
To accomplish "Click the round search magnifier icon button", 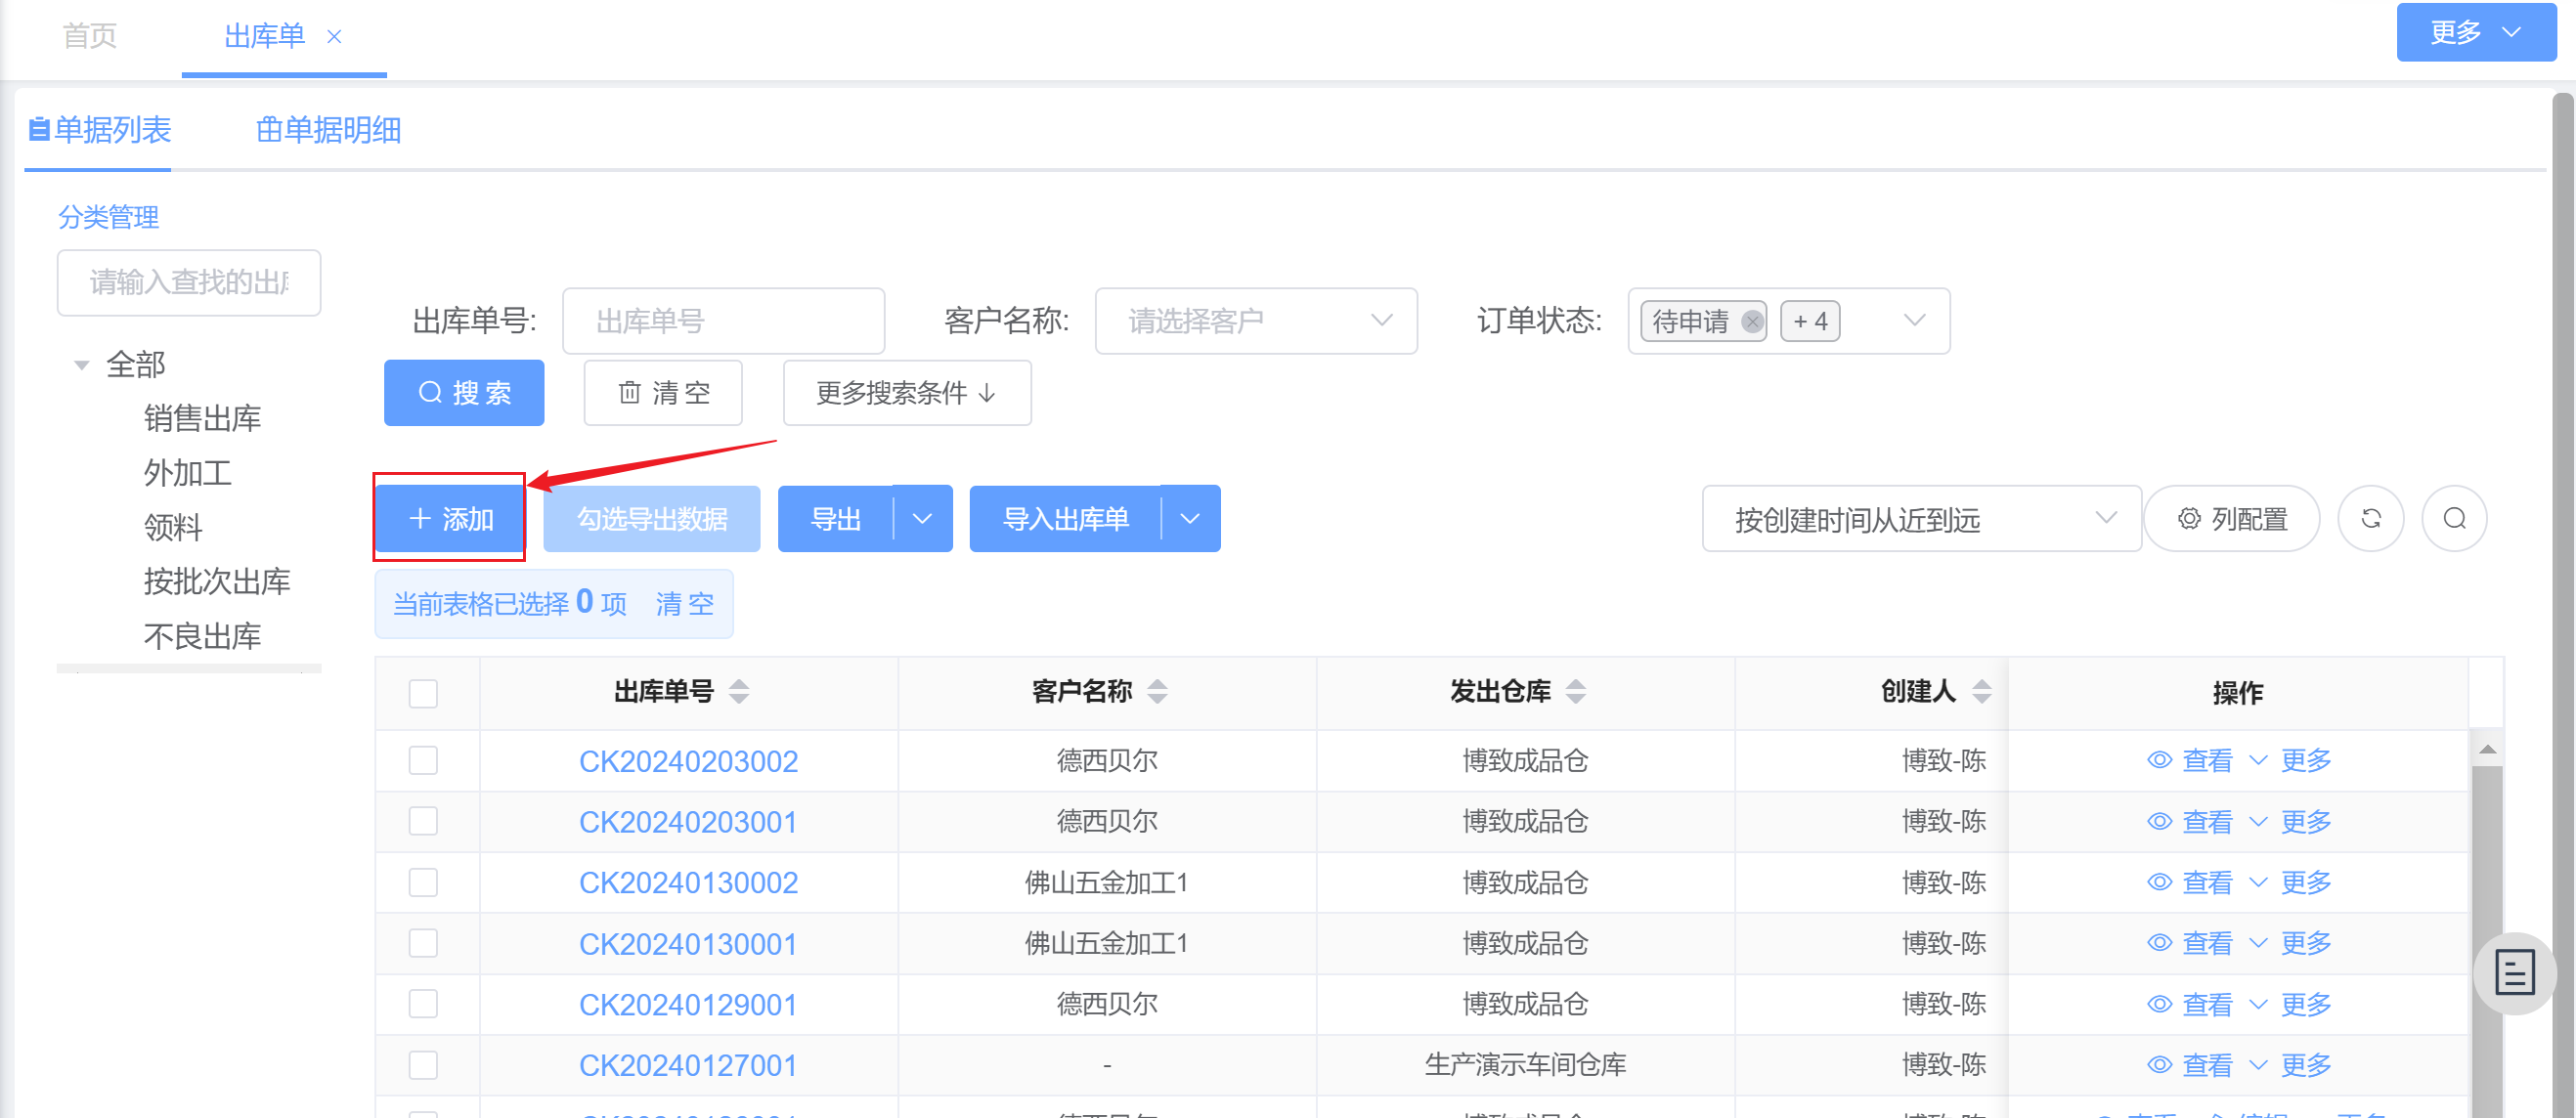I will [x=2454, y=518].
